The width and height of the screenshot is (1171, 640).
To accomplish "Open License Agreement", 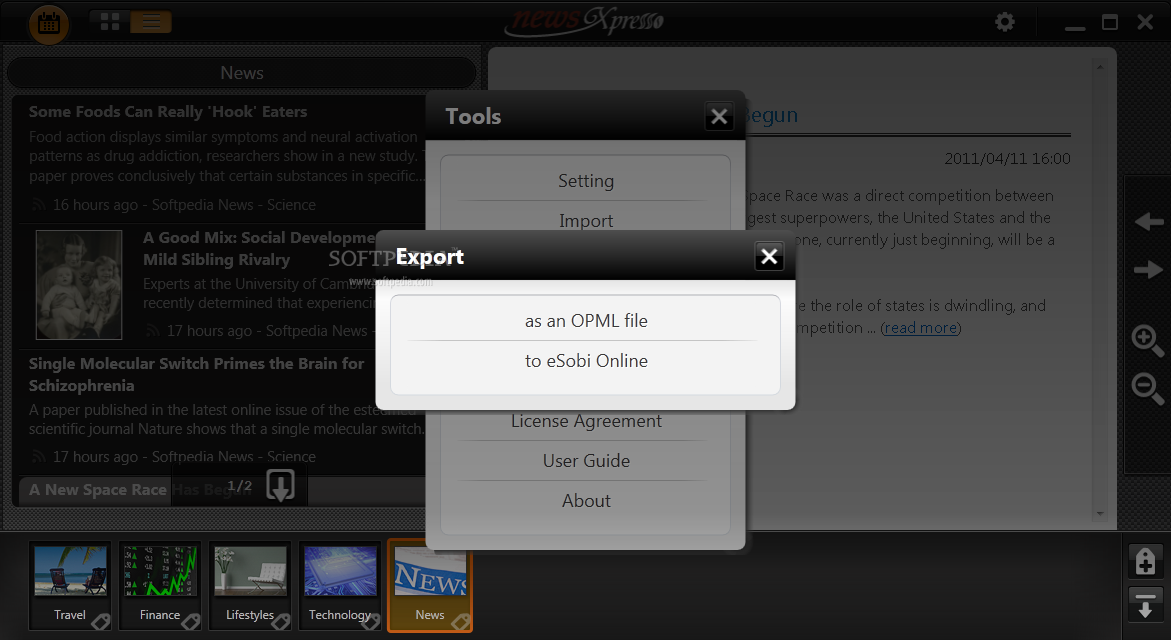I will click(x=586, y=421).
